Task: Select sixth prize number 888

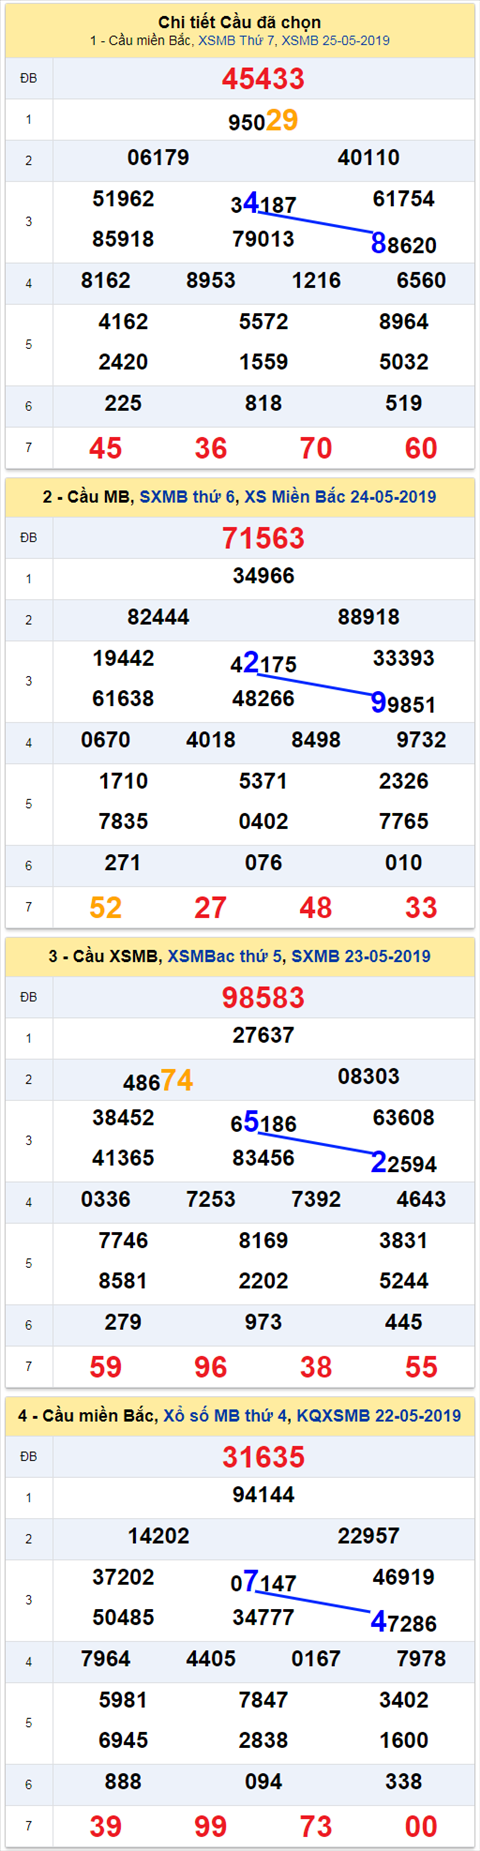Action: [x=123, y=1782]
